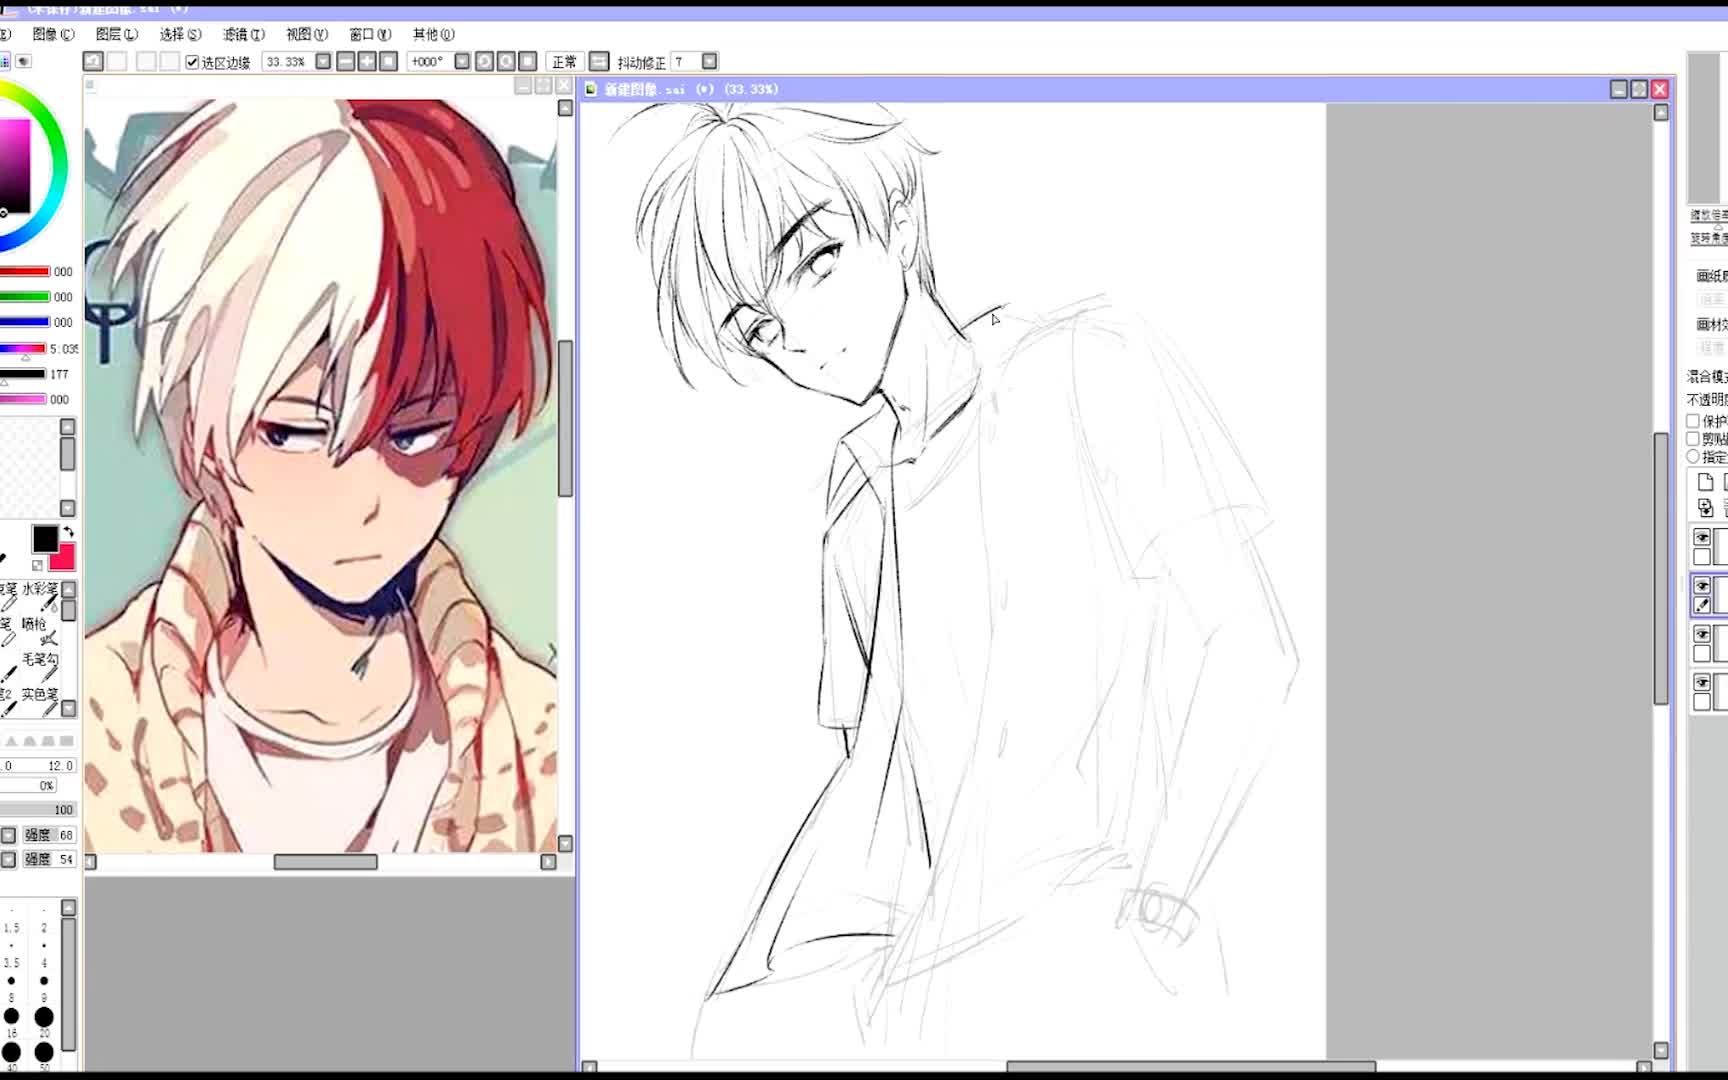Screen dimensions: 1728x1080
Task: Open the 滤镜(T) menu
Action: [x=244, y=34]
